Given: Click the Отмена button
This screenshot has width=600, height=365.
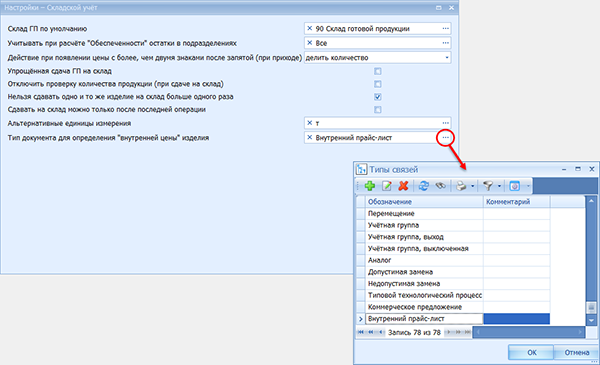Looking at the screenshot, I should click(577, 352).
